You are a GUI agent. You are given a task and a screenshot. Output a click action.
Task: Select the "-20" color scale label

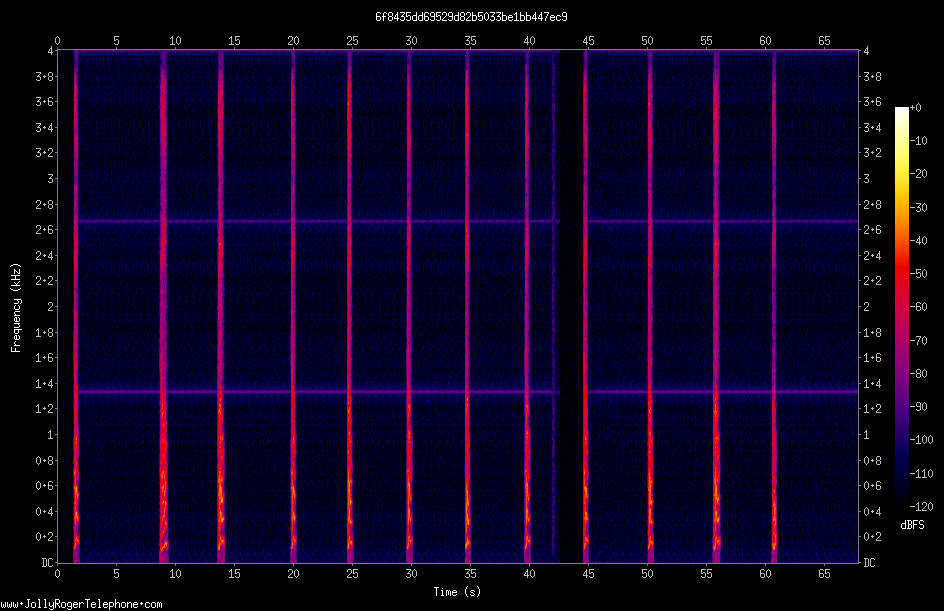(919, 174)
